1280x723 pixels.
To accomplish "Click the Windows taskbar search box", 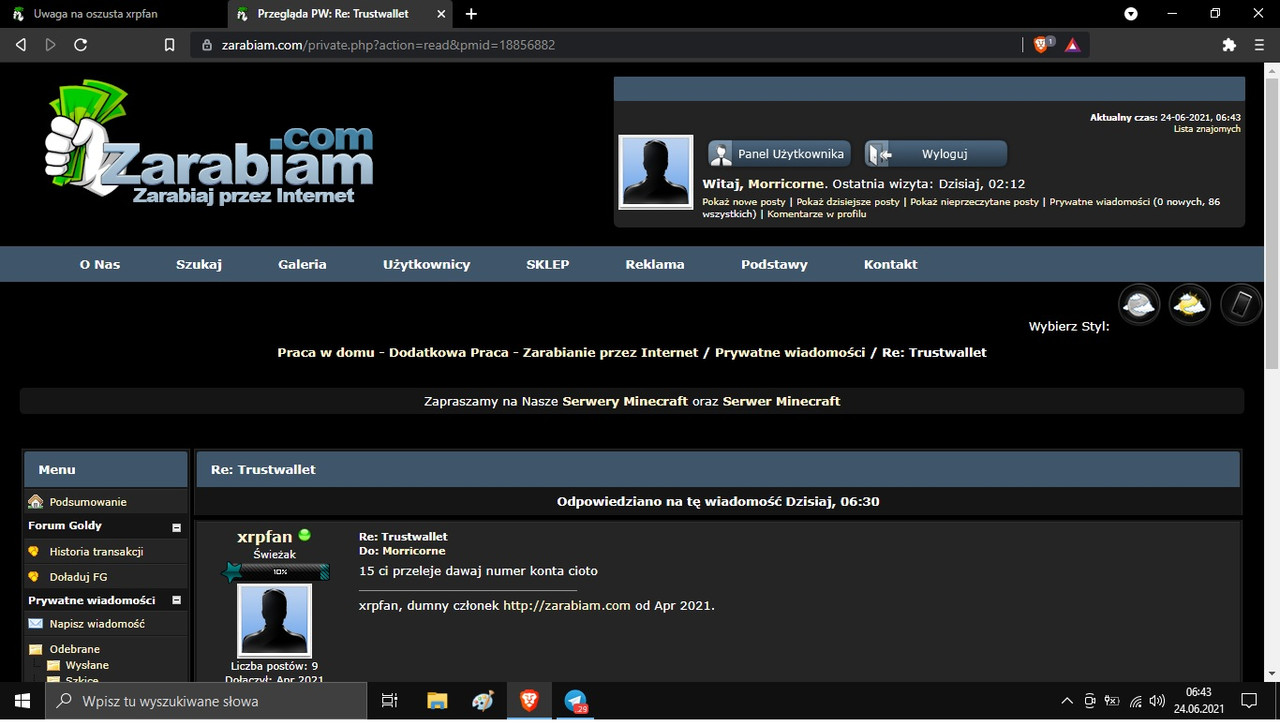I will click(x=206, y=701).
